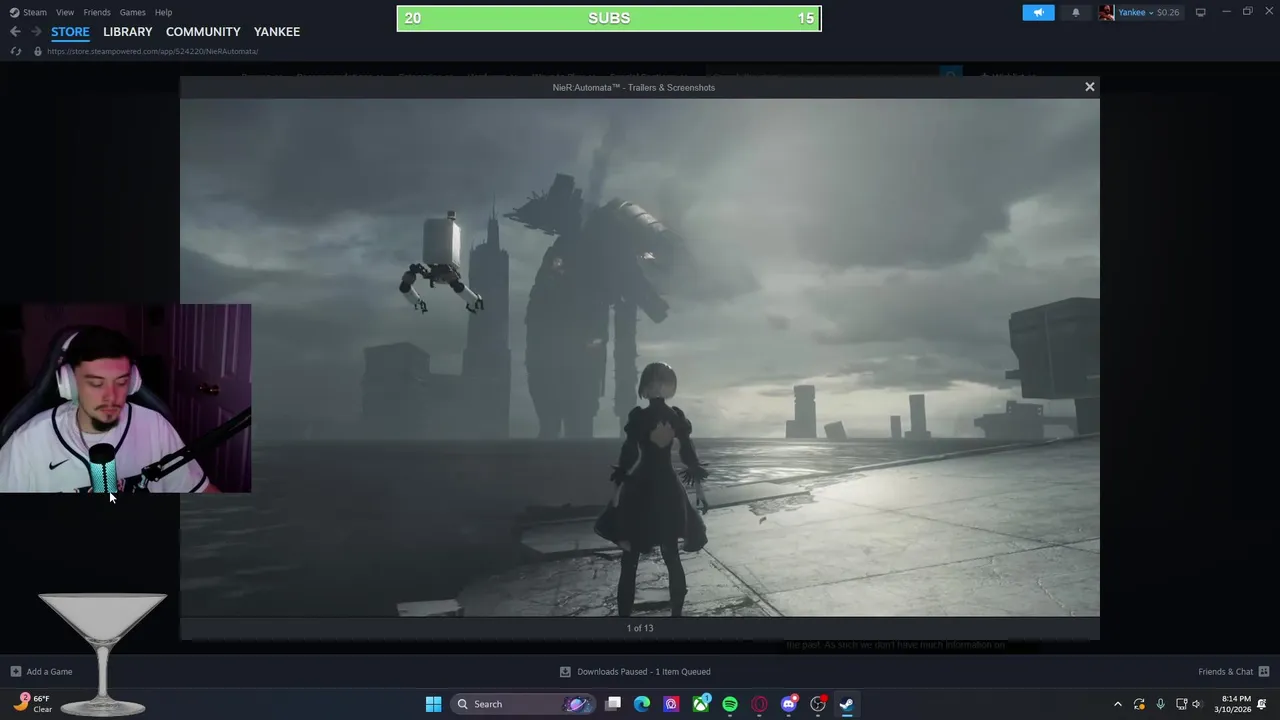Click the NieR:Automata screenshot image
This screenshot has height=720, width=1280.
click(640, 357)
